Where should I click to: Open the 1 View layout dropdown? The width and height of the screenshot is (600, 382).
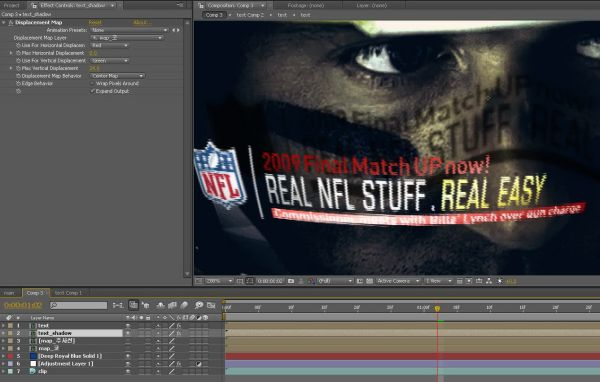(438, 281)
